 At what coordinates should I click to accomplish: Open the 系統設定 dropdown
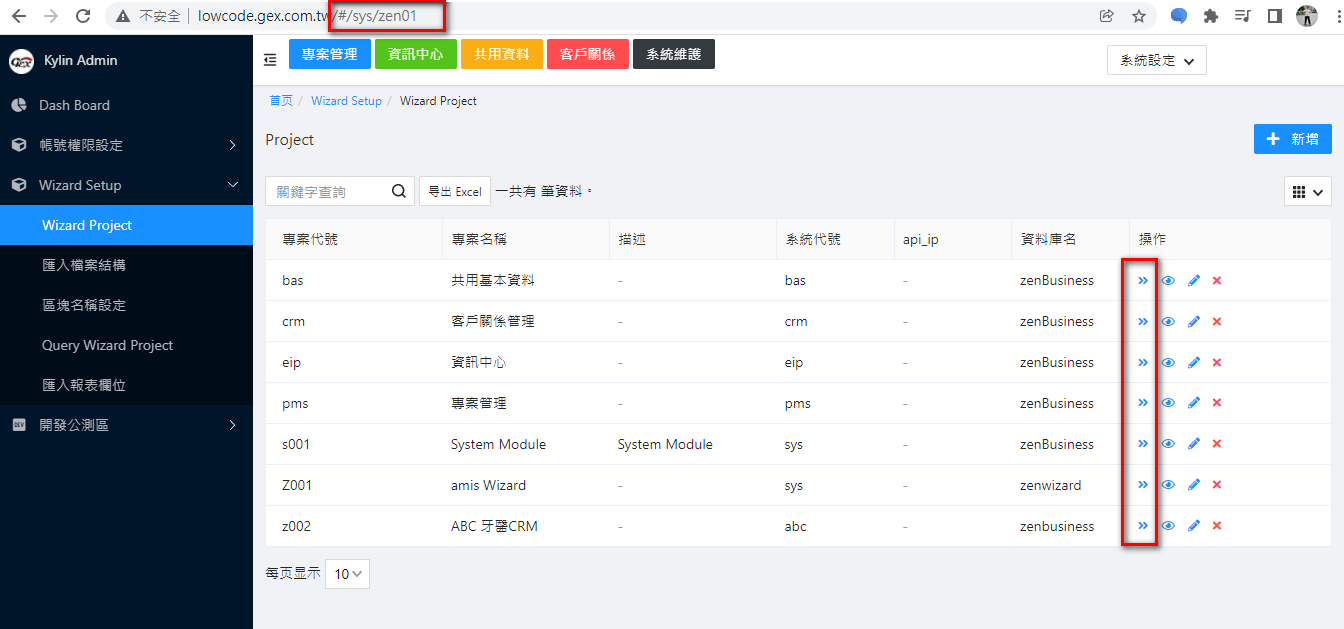(x=1156, y=60)
